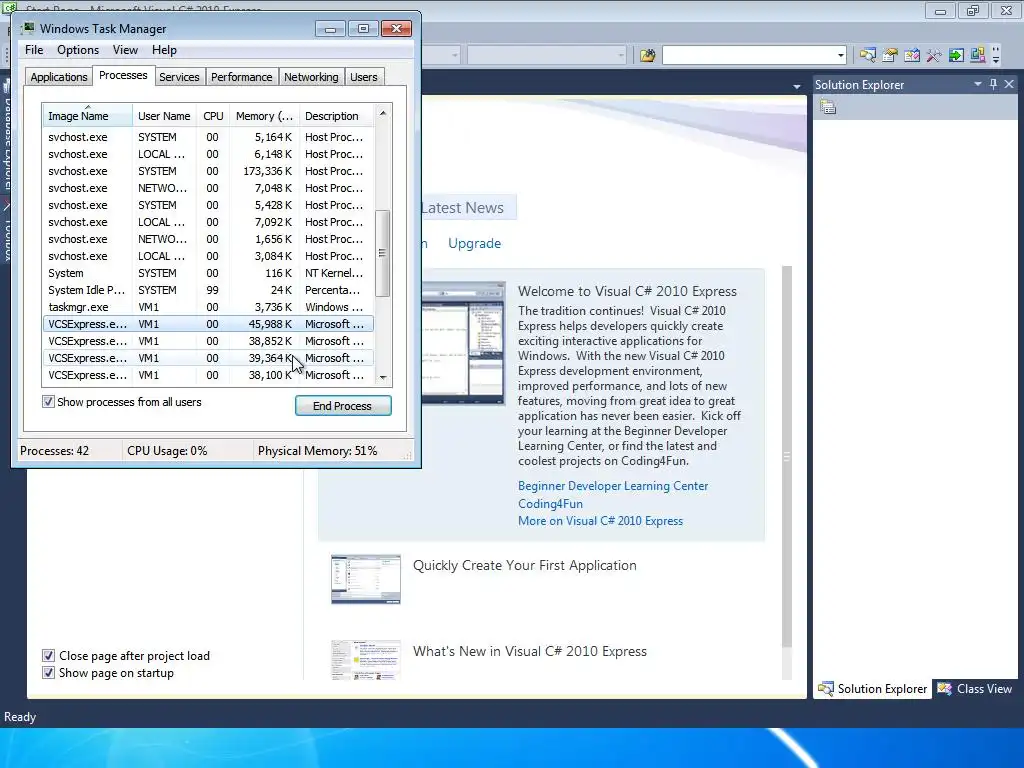Select VCSExpress process using 38,852 K

[208, 341]
